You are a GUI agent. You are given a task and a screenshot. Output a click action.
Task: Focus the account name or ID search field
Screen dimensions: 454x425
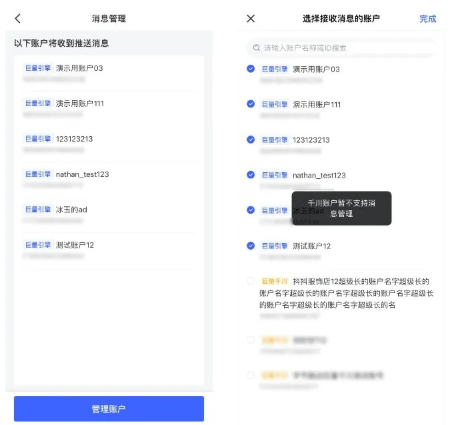342,48
